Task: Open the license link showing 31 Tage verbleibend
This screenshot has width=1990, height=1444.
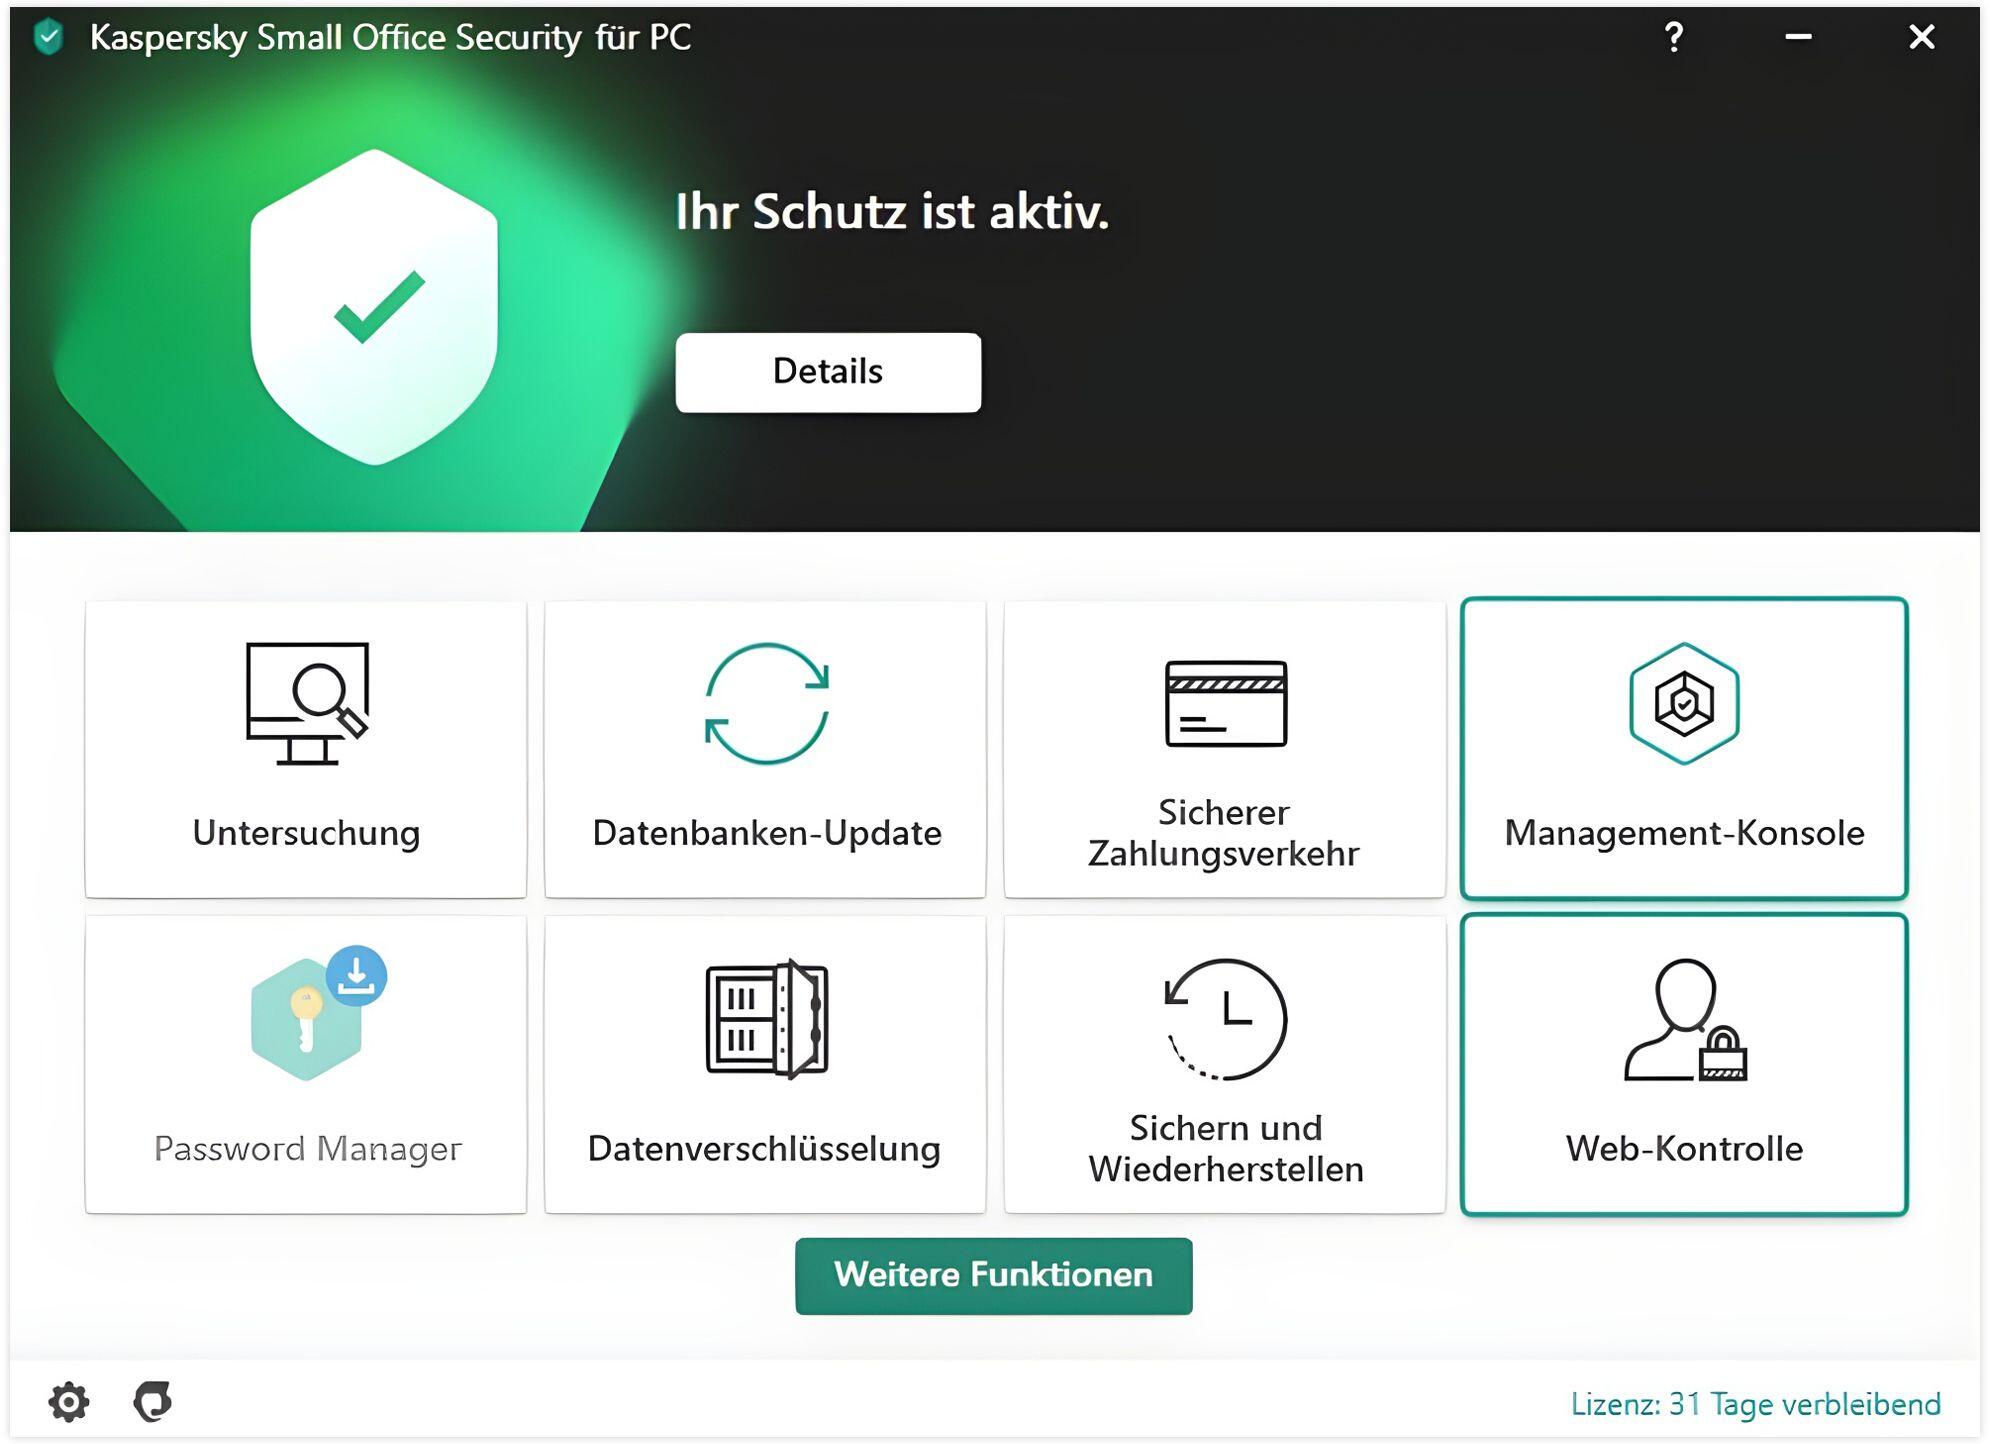Action: coord(1755,1404)
